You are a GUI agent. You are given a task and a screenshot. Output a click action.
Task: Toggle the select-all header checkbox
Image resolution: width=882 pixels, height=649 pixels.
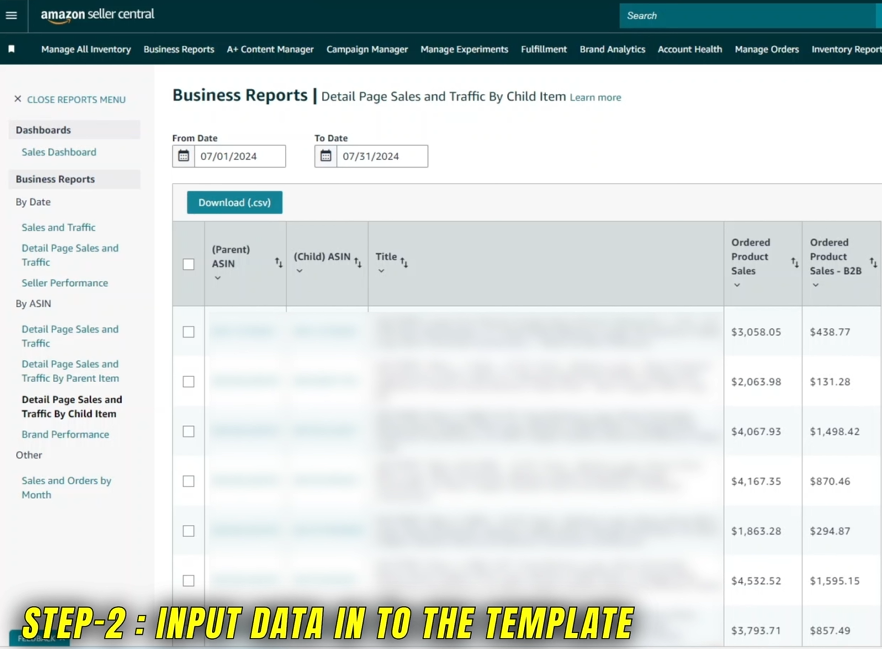point(188,264)
